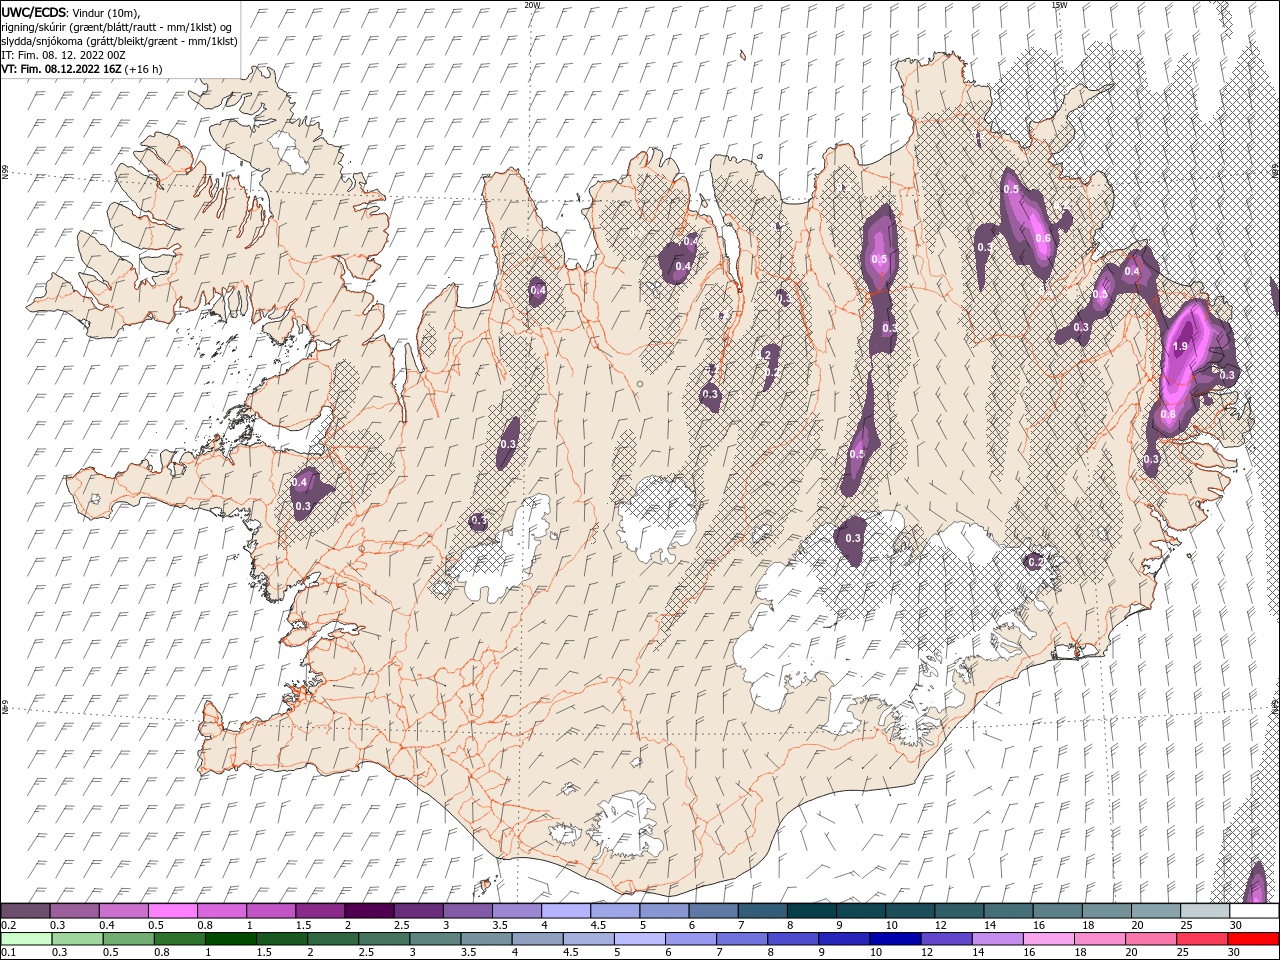1280x960 pixels.
Task: Click the "2.5" label in the bottom legend row
Action: click(365, 954)
